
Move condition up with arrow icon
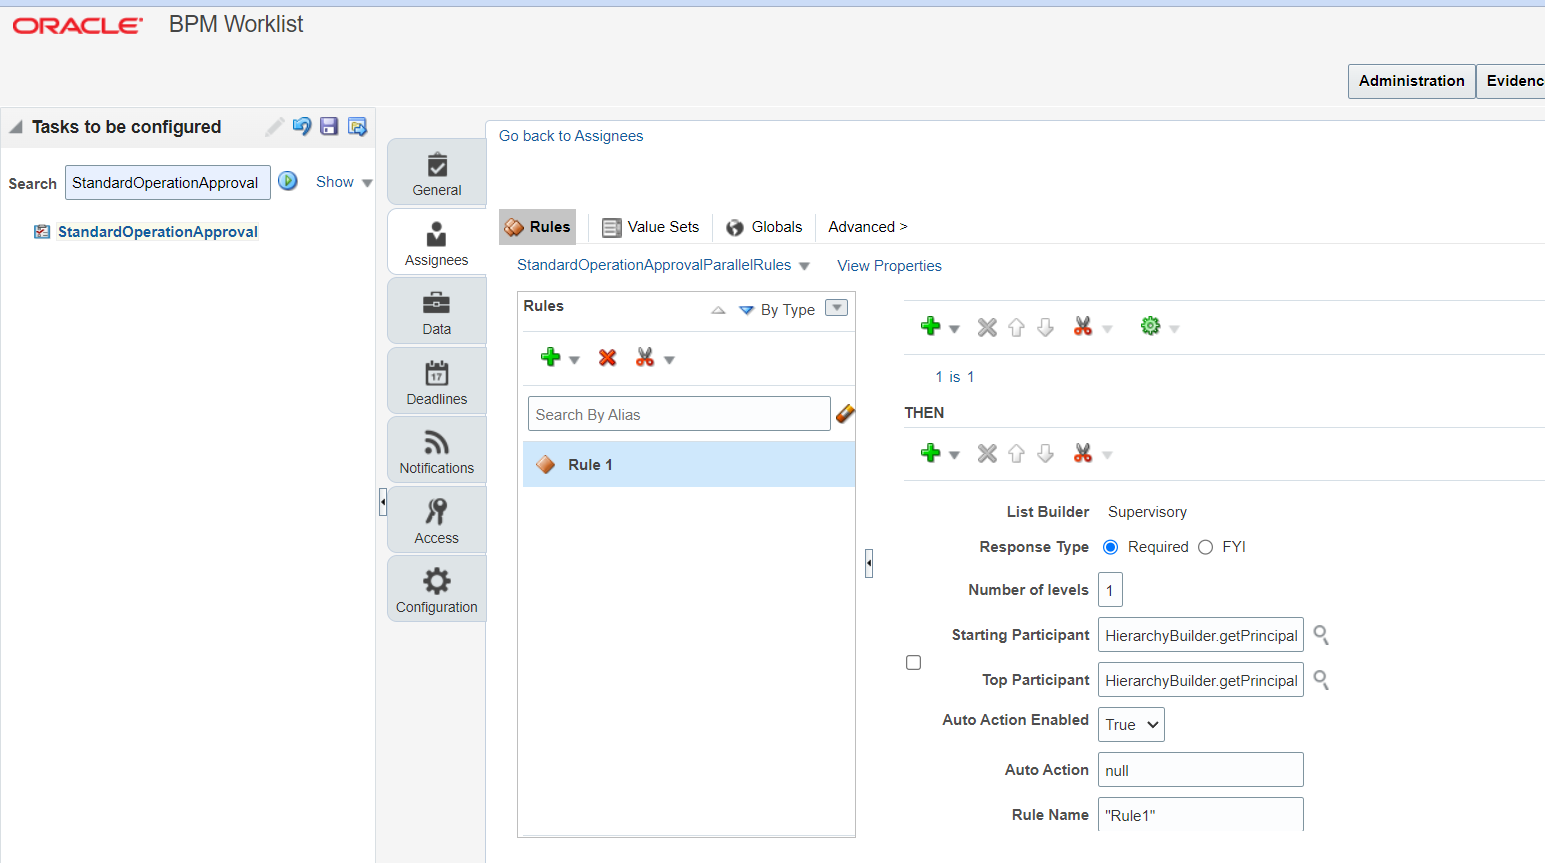(1016, 327)
